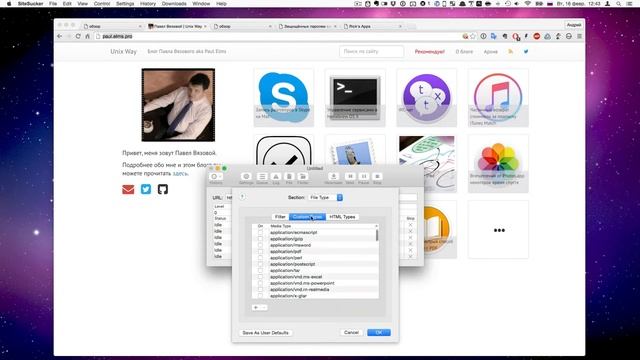
Task: Click the Next icon in SiteSucker toolbar
Action: 350,176
